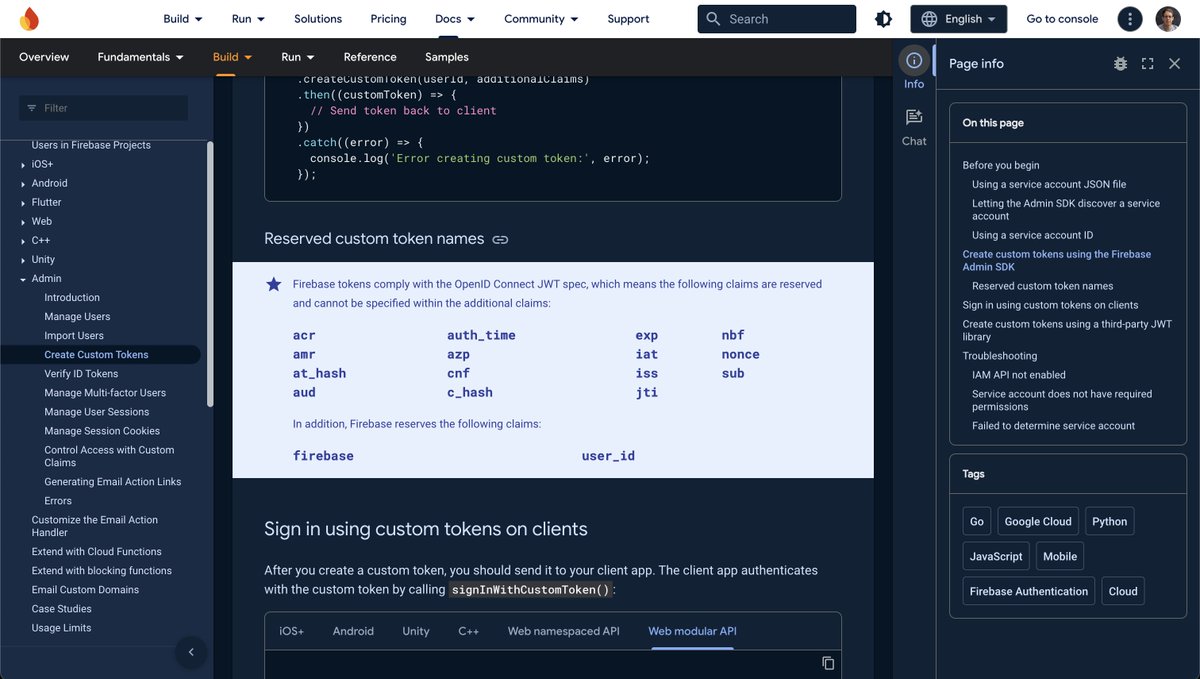This screenshot has height=679, width=1200.
Task: Copy the code sample with copy icon
Action: click(828, 663)
